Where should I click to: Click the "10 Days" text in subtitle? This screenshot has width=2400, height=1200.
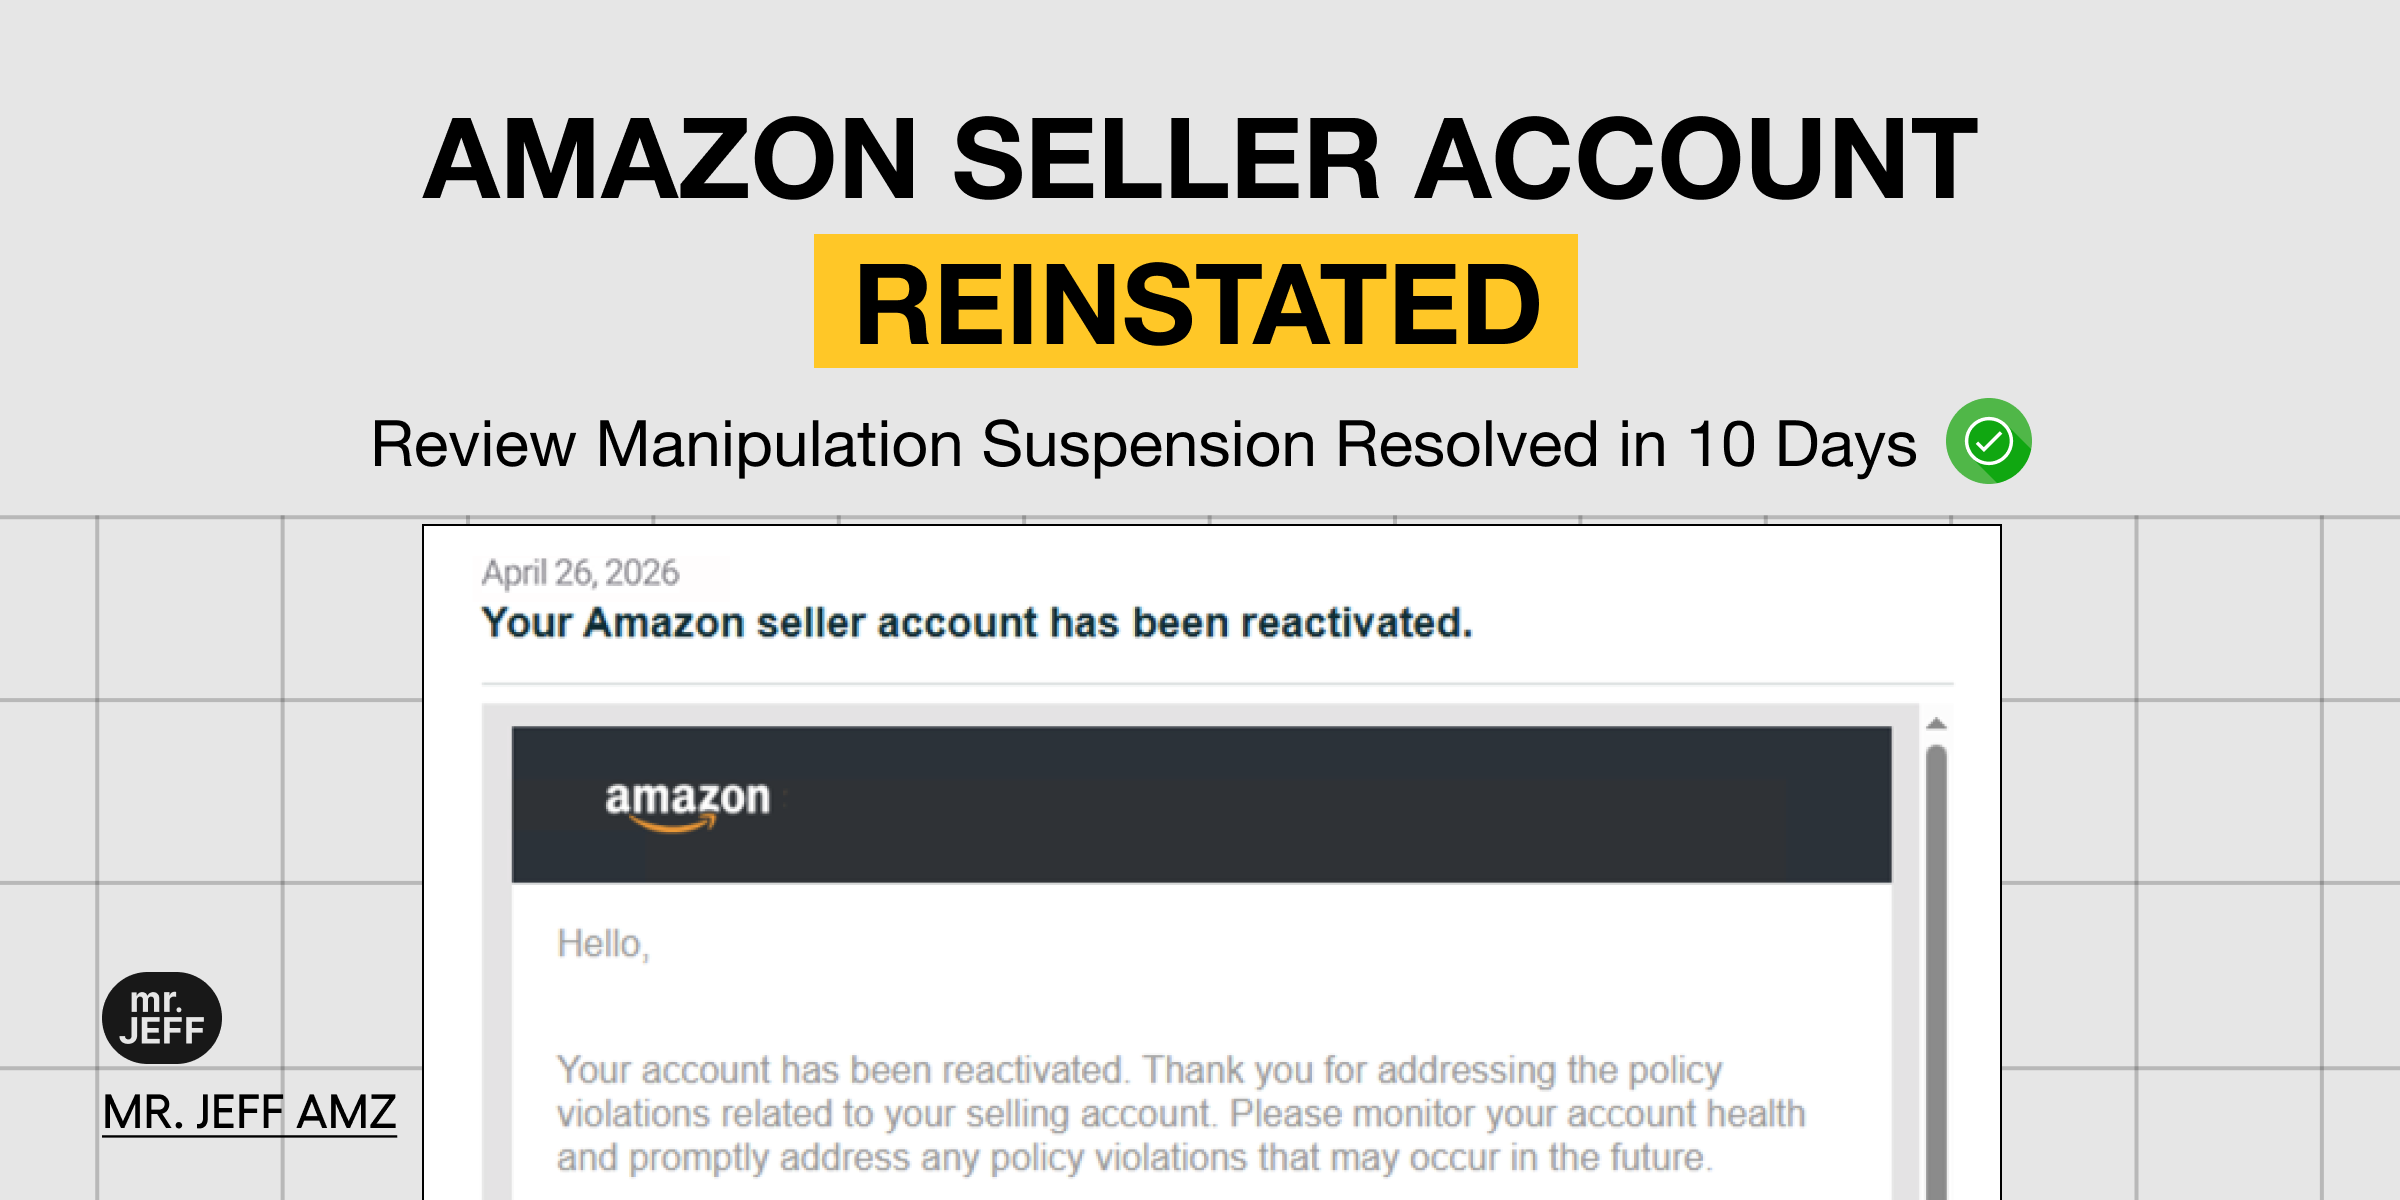pos(1802,443)
